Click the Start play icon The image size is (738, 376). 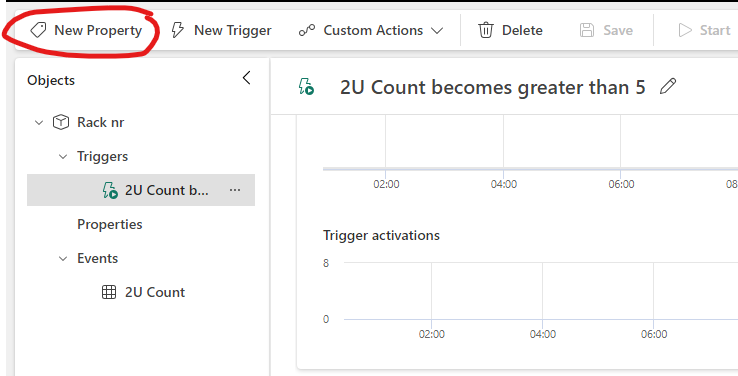point(685,31)
